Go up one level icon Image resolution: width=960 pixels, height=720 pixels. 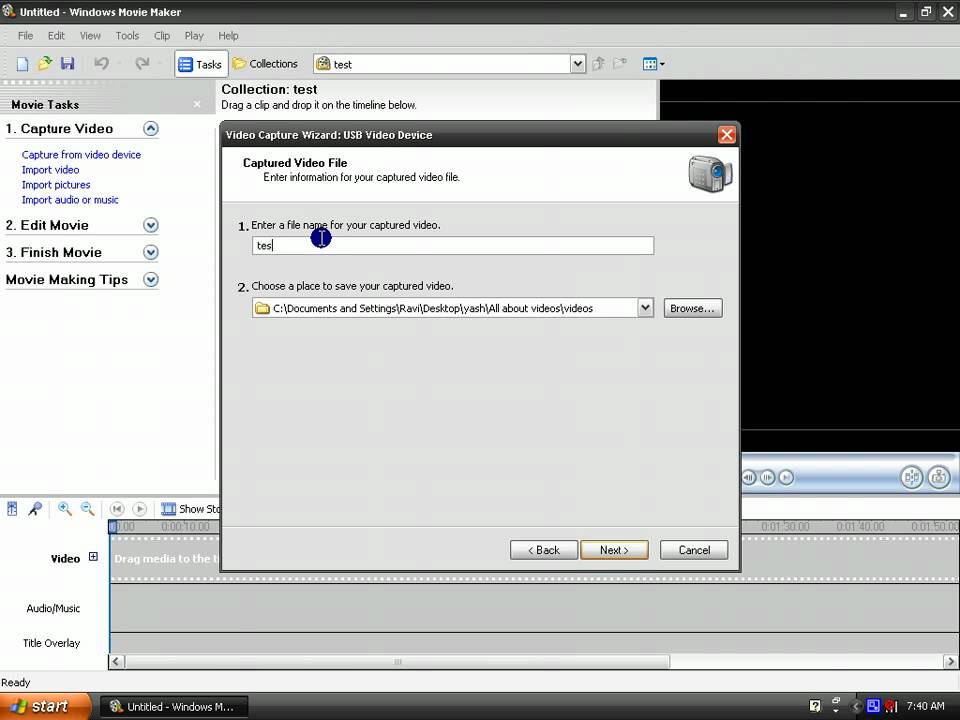[599, 64]
